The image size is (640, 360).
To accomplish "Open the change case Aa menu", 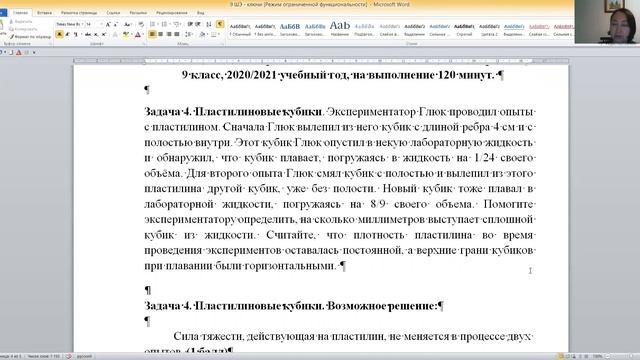I will [127, 24].
